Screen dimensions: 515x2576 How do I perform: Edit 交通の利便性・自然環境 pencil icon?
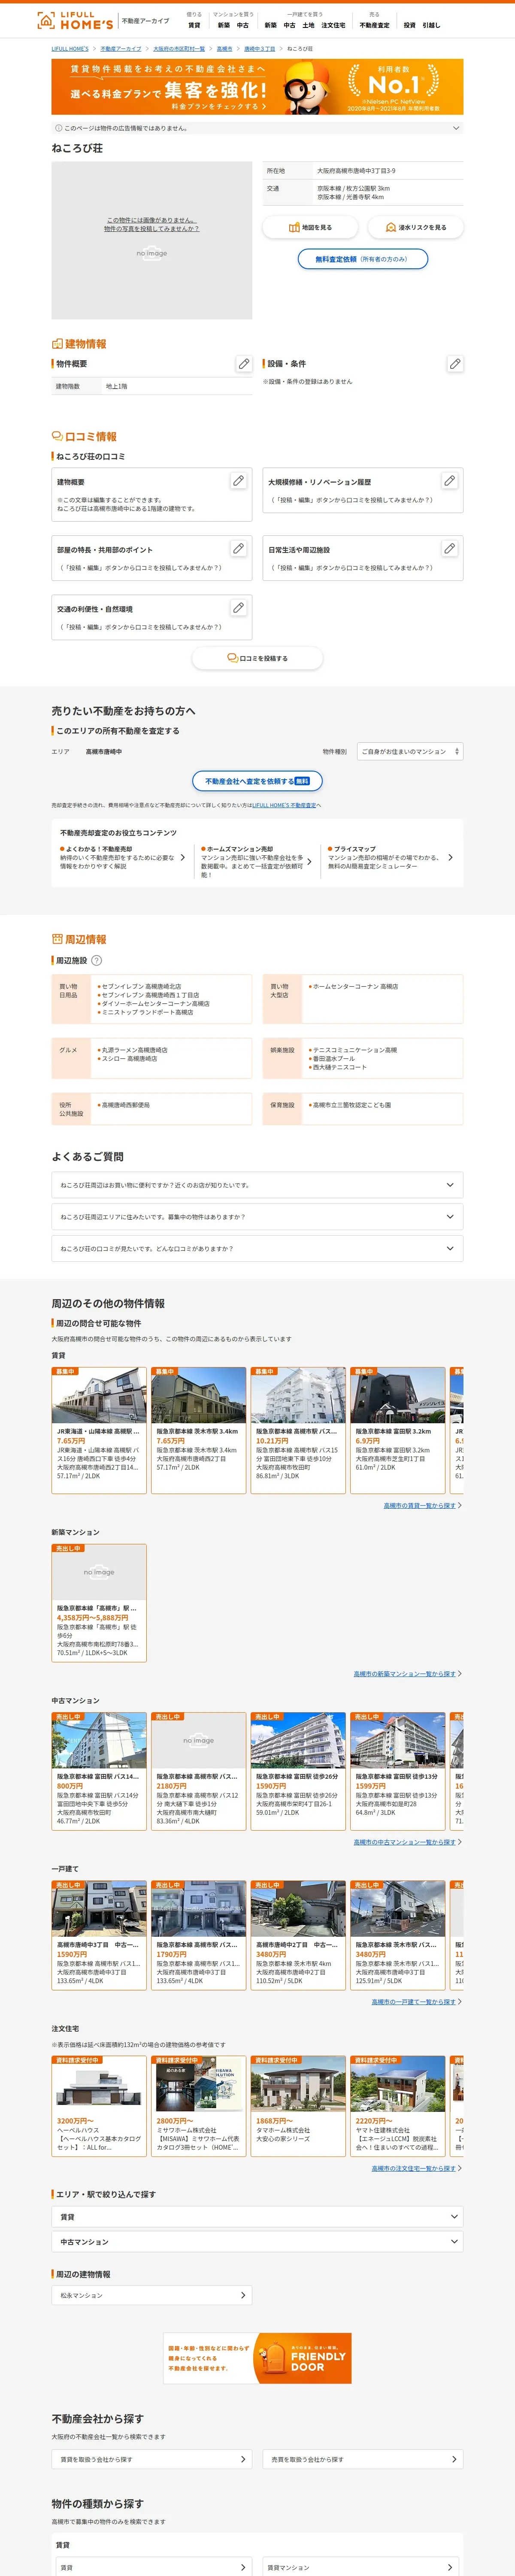[x=238, y=608]
